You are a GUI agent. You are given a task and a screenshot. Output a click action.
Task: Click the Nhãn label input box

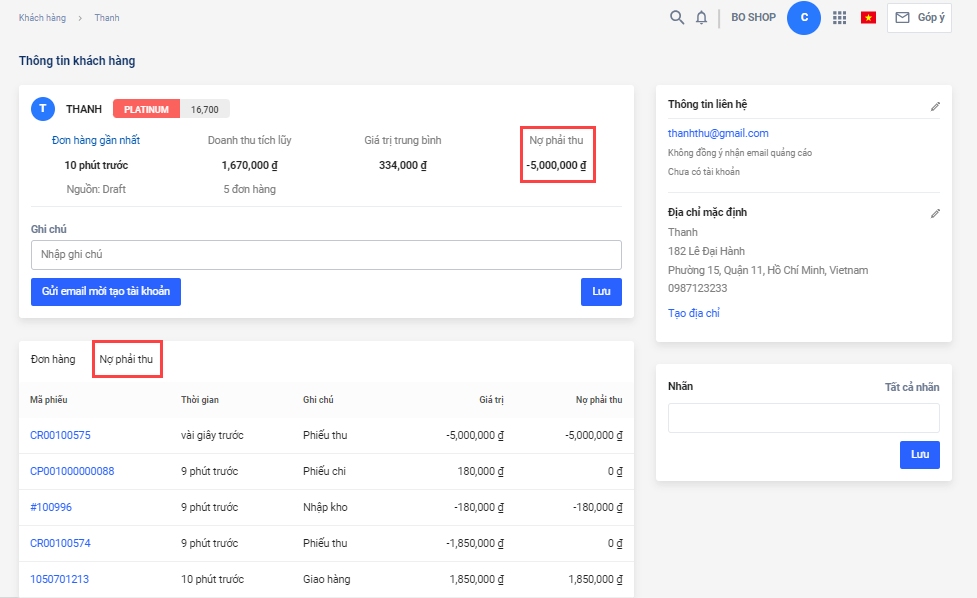[803, 418]
